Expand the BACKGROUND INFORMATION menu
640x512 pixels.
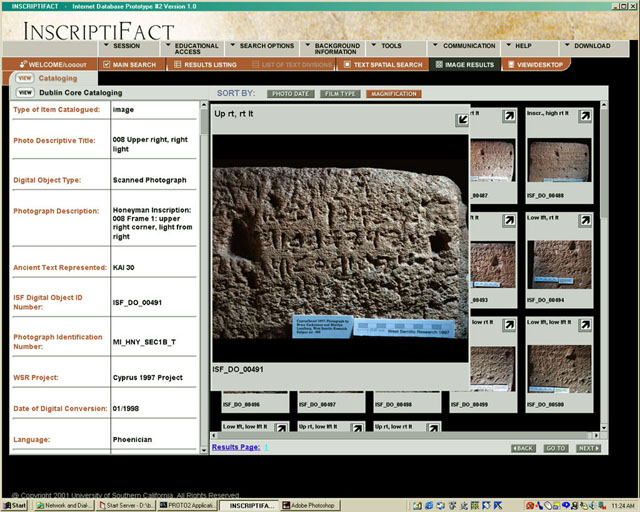333,49
